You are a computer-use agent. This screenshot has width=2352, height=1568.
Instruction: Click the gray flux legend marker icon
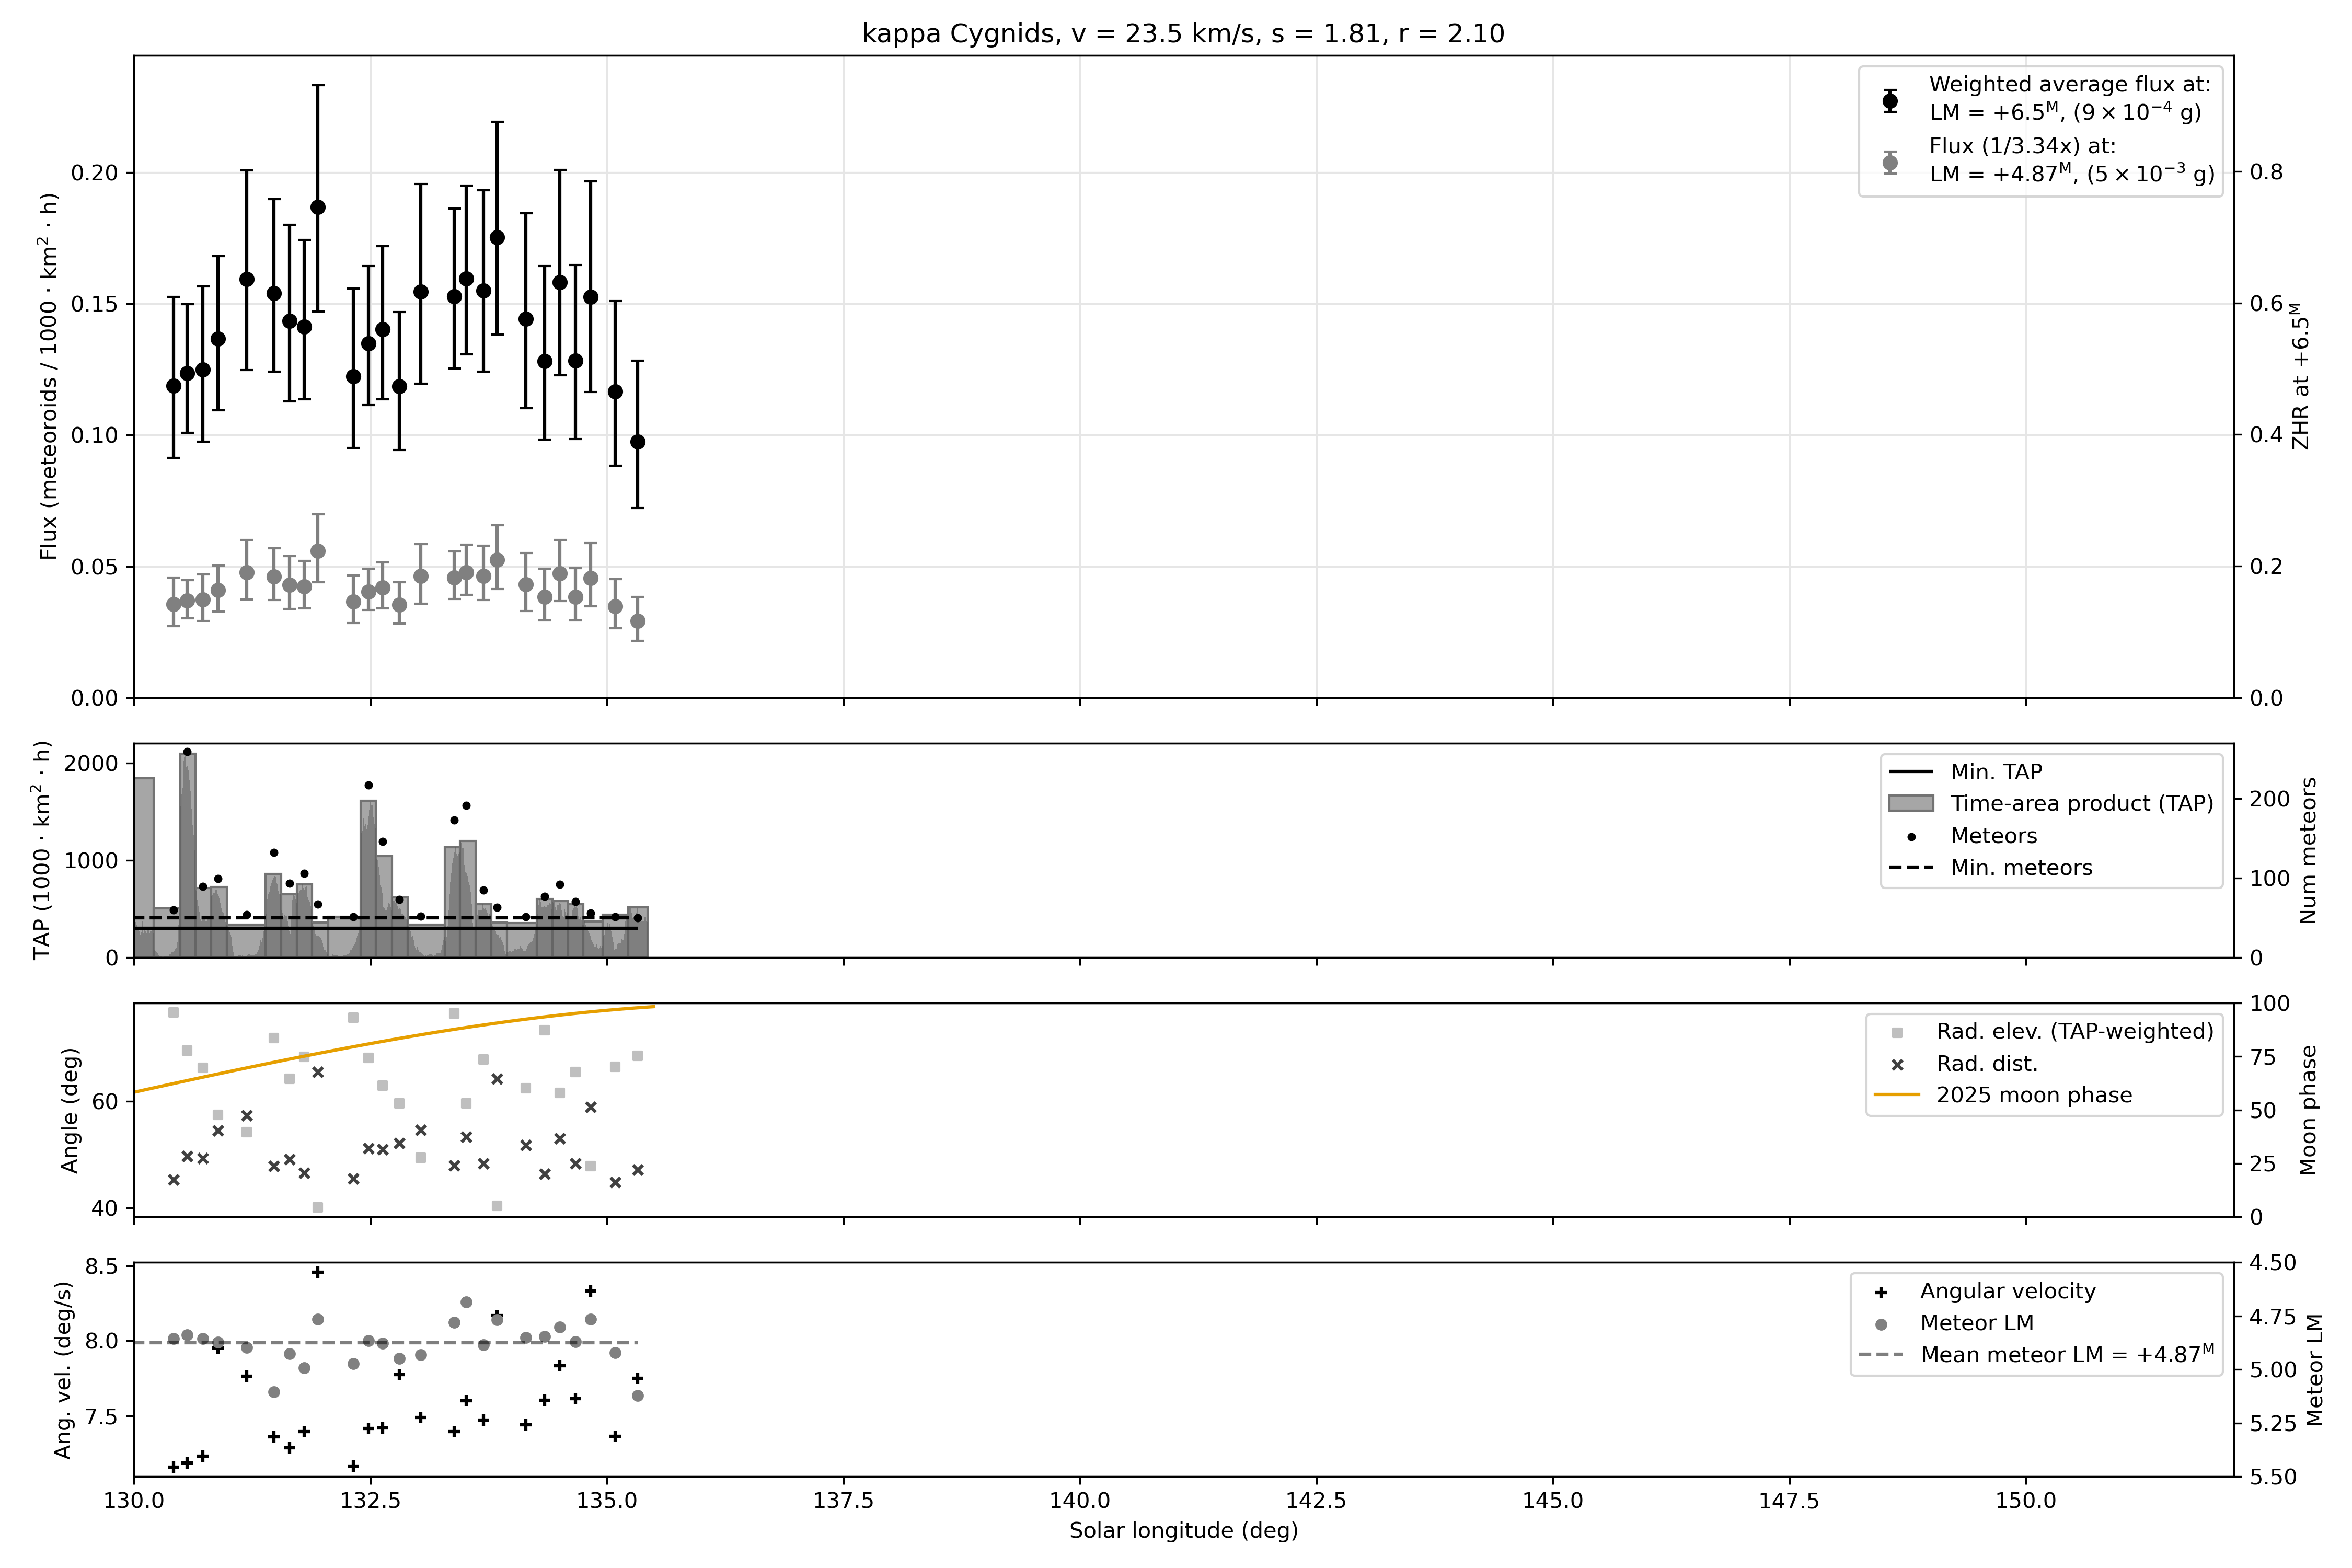[1890, 162]
